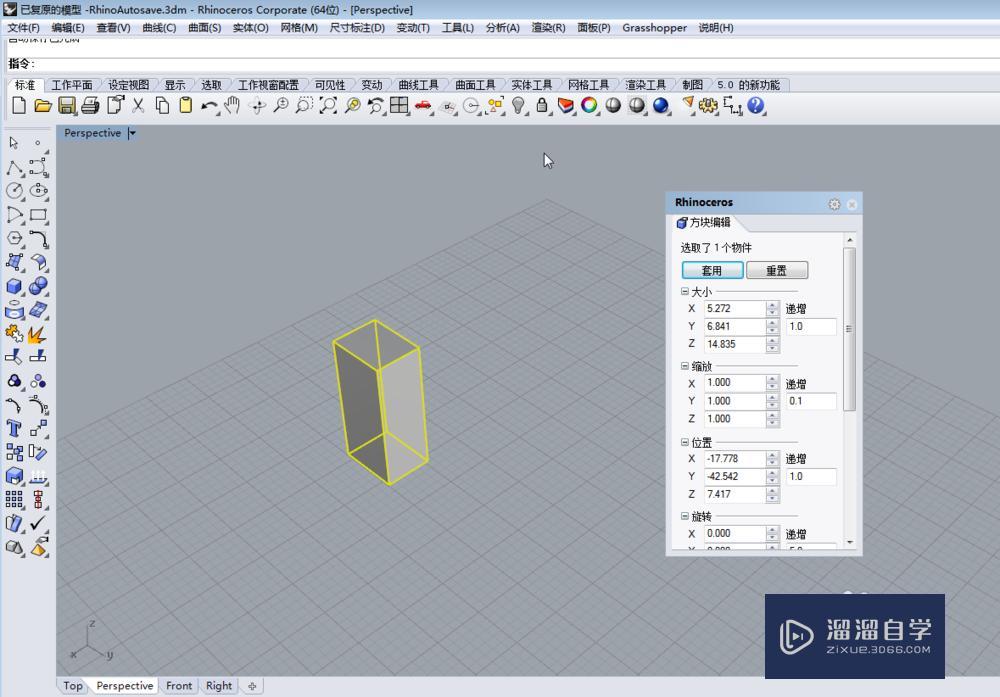The image size is (1000, 697).
Task: Click the checkmark icon in the left toolbar
Action: tap(38, 523)
